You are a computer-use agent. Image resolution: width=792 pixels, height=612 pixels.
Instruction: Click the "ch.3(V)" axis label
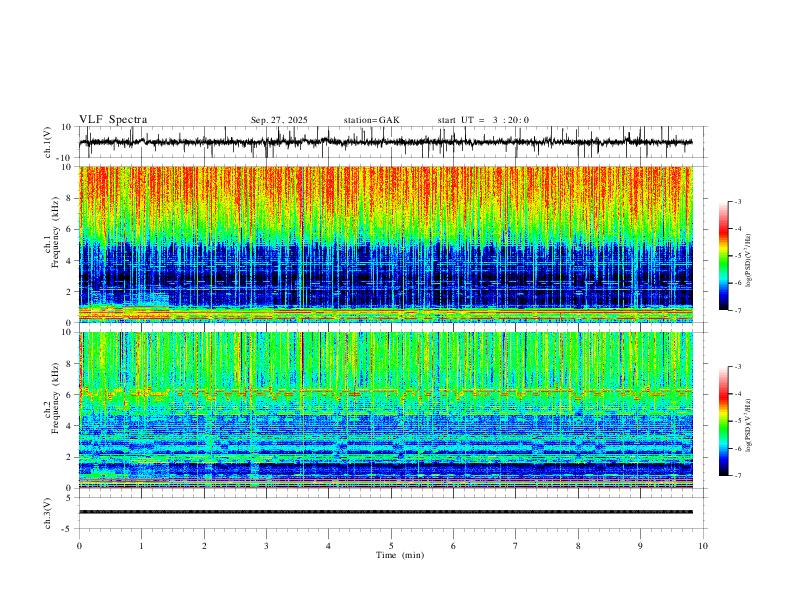48,513
